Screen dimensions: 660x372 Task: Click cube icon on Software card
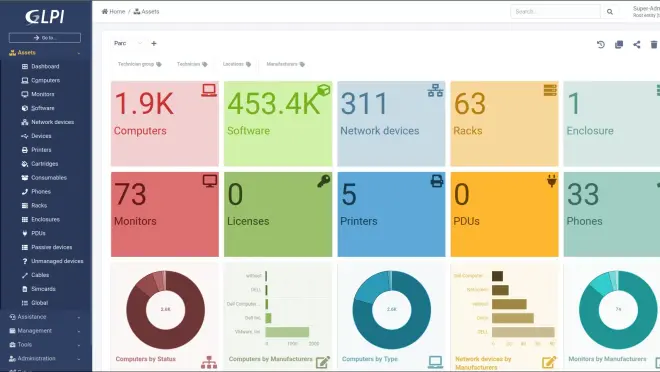coord(323,90)
